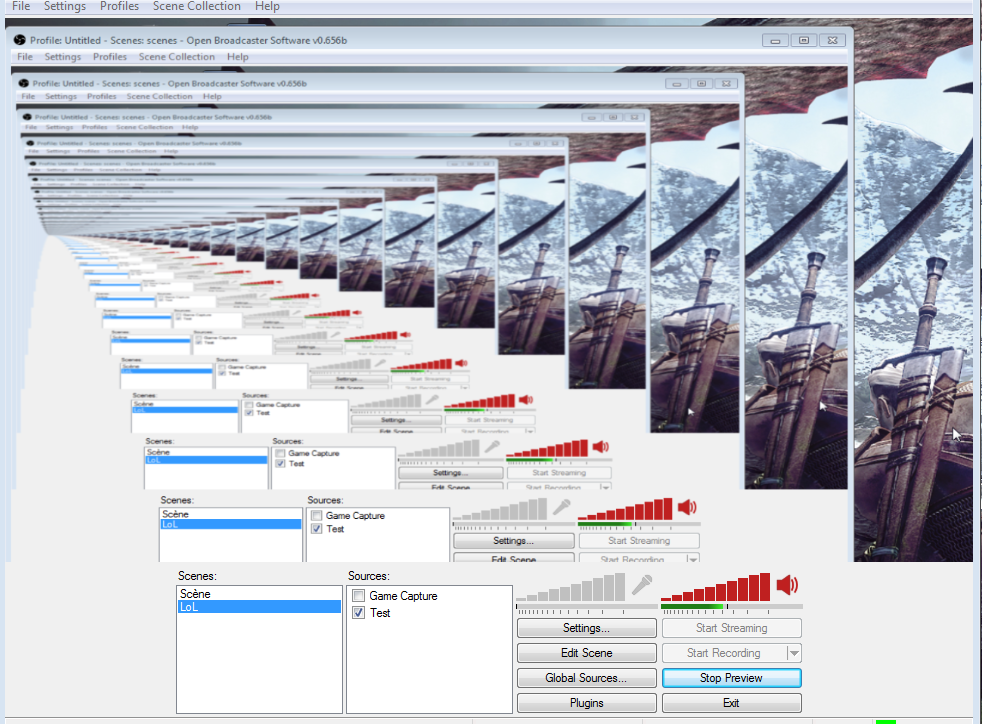
Task: Expand the Start Recording dropdown arrow
Action: [794, 653]
